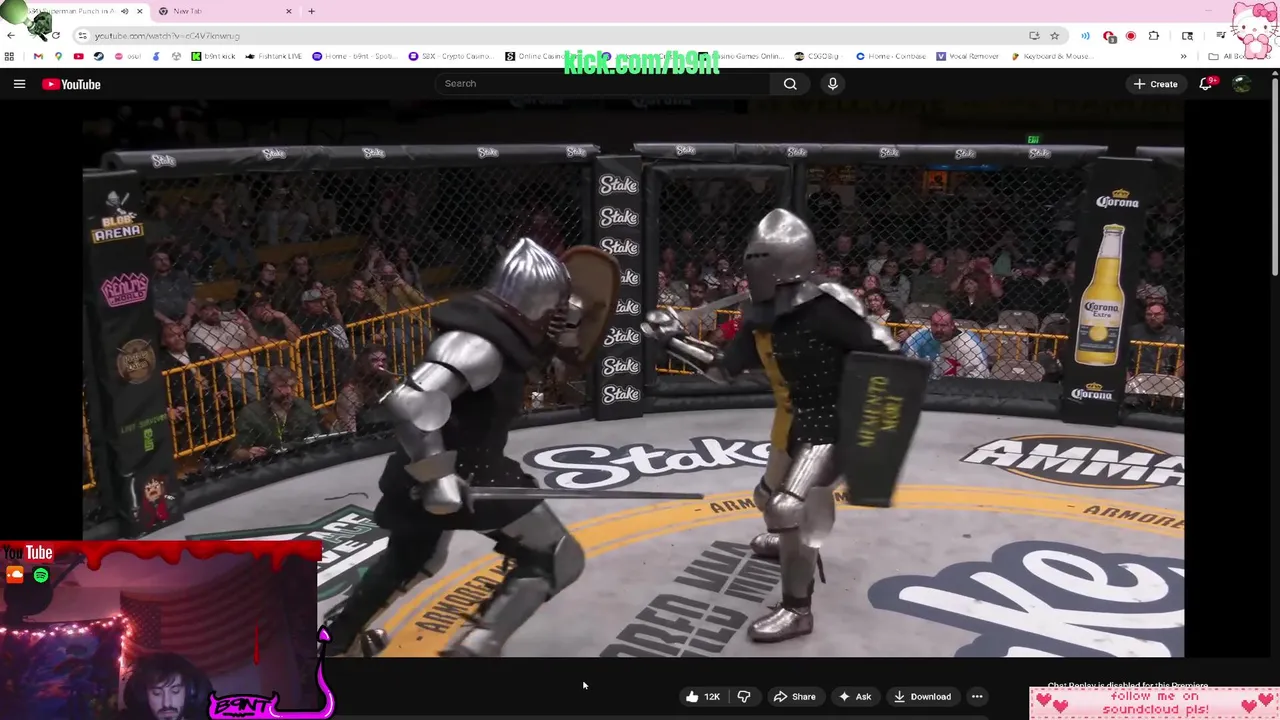Open the Fishtank LIVE bookmark
This screenshot has width=1280, height=720.
273,57
